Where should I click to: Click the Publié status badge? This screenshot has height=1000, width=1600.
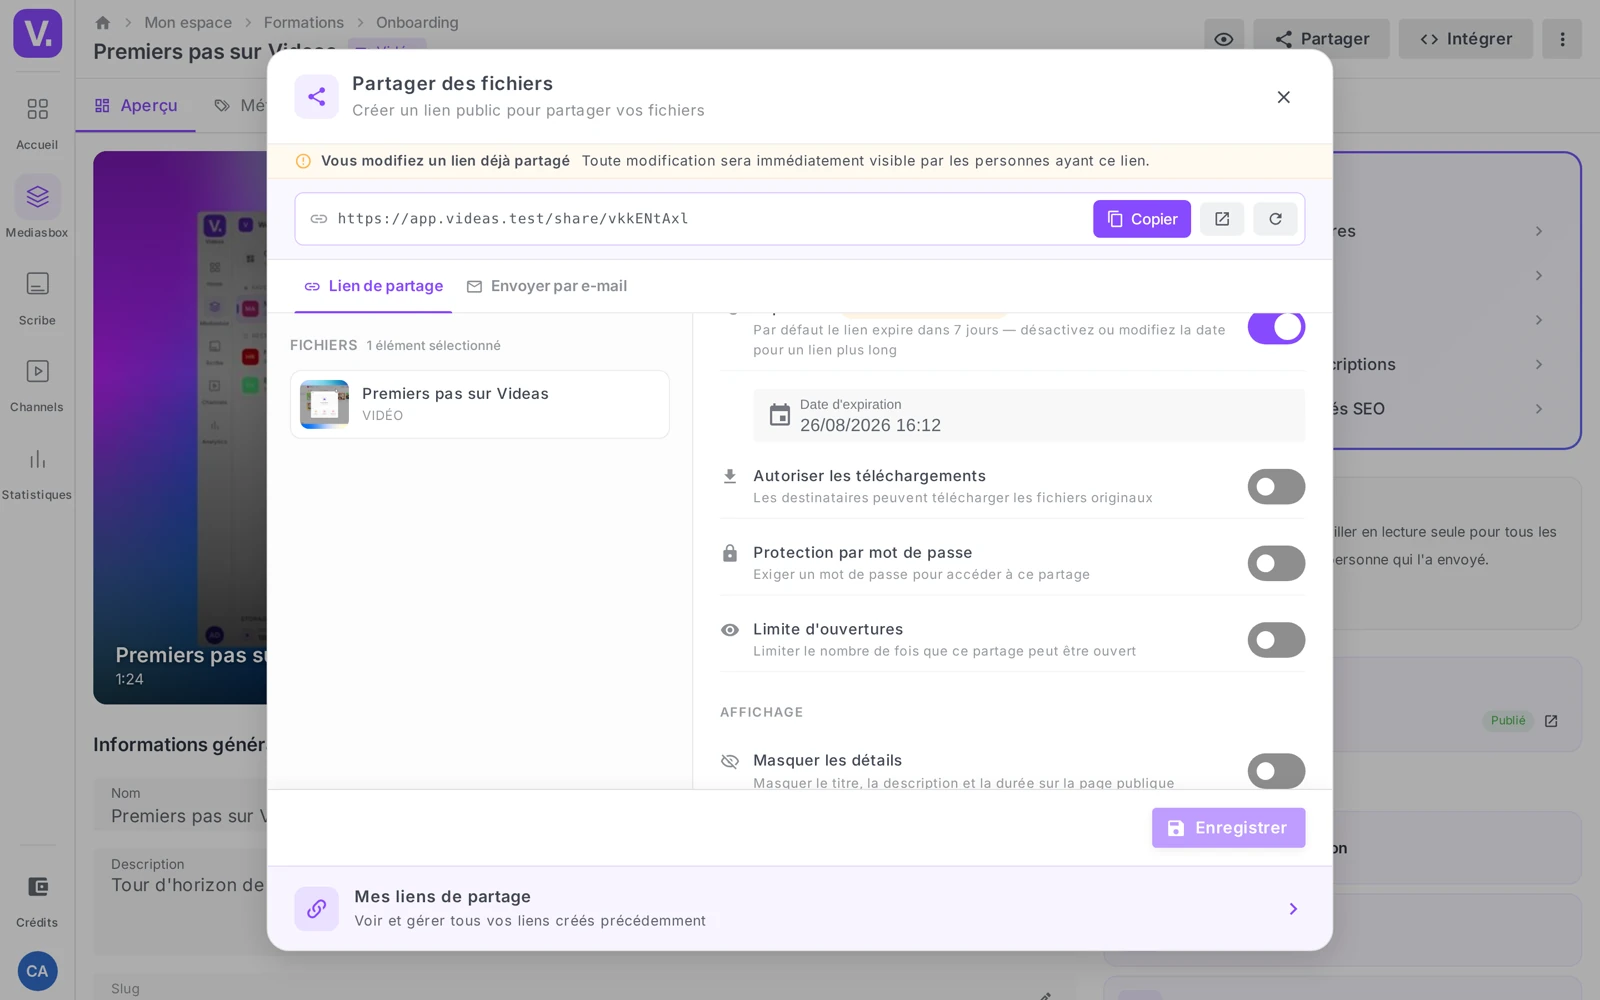(1508, 721)
